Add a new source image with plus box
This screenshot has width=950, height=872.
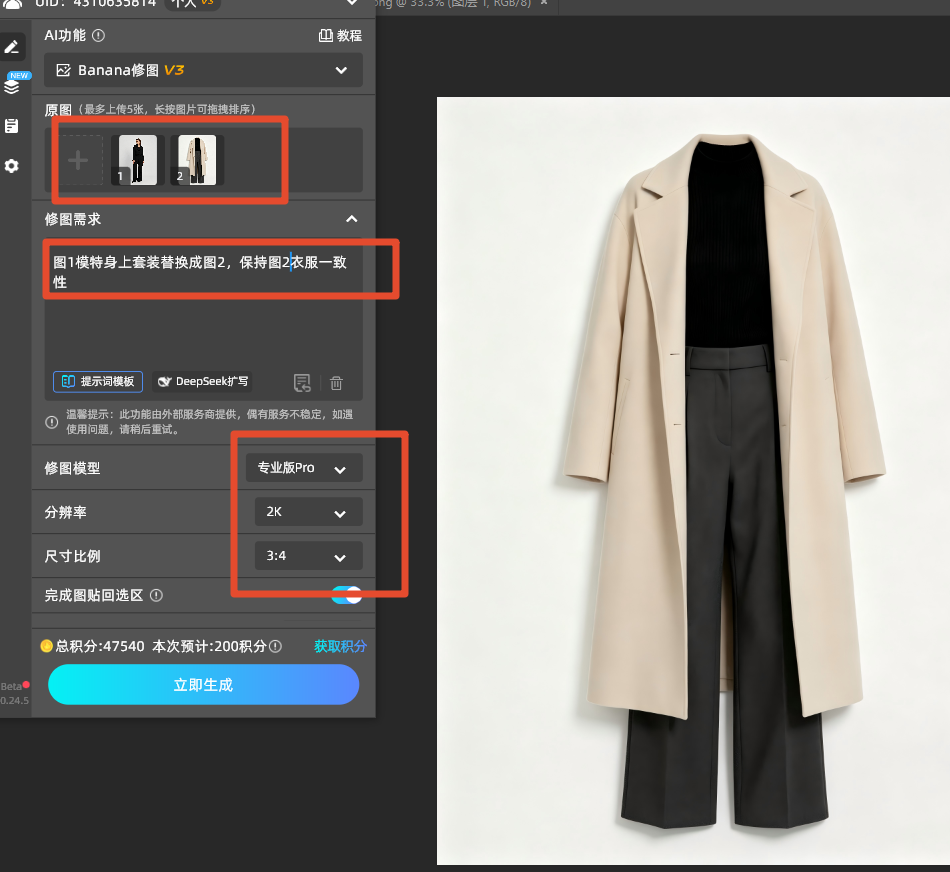78,160
